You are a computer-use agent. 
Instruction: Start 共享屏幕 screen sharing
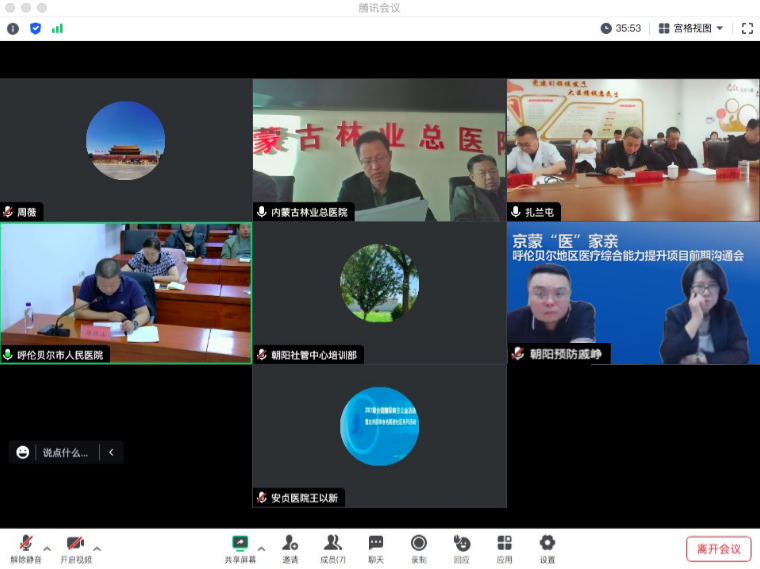click(240, 549)
